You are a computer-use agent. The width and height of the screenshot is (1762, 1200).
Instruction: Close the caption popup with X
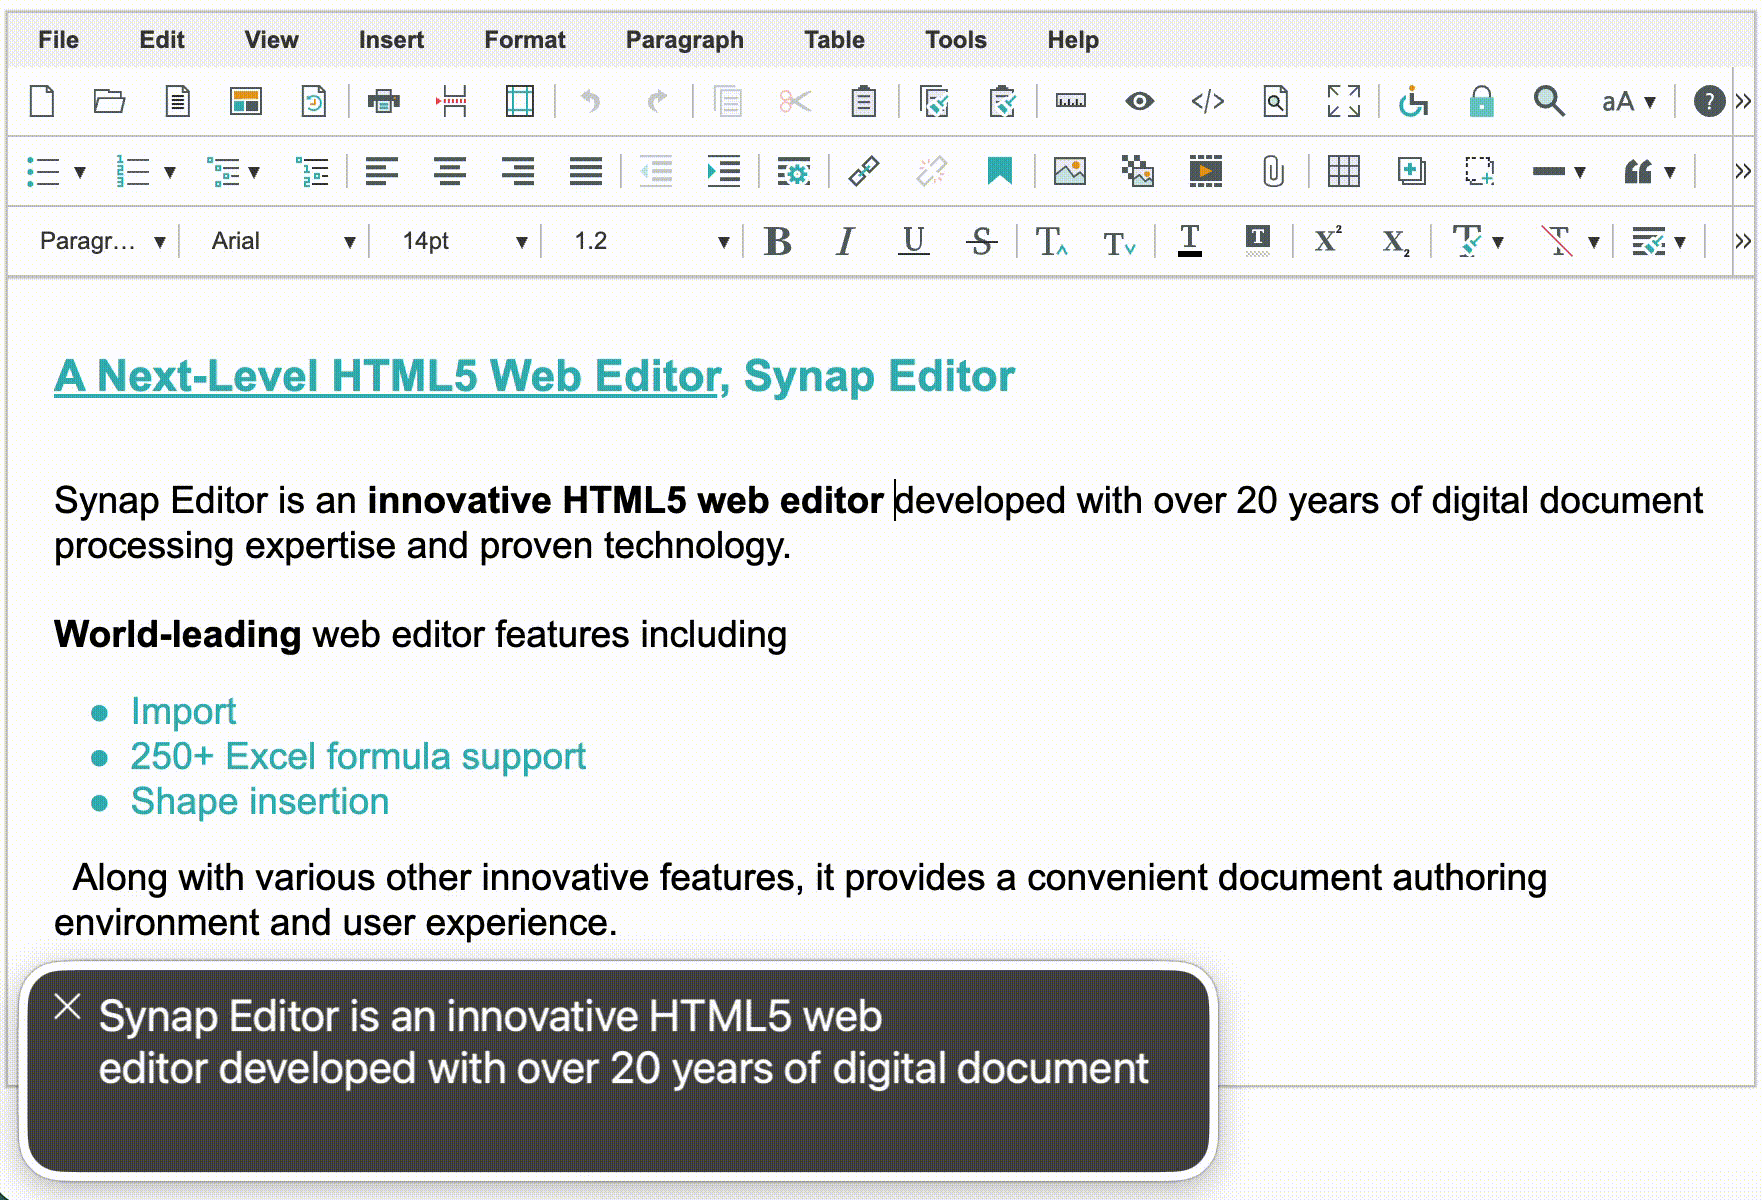point(67,1007)
